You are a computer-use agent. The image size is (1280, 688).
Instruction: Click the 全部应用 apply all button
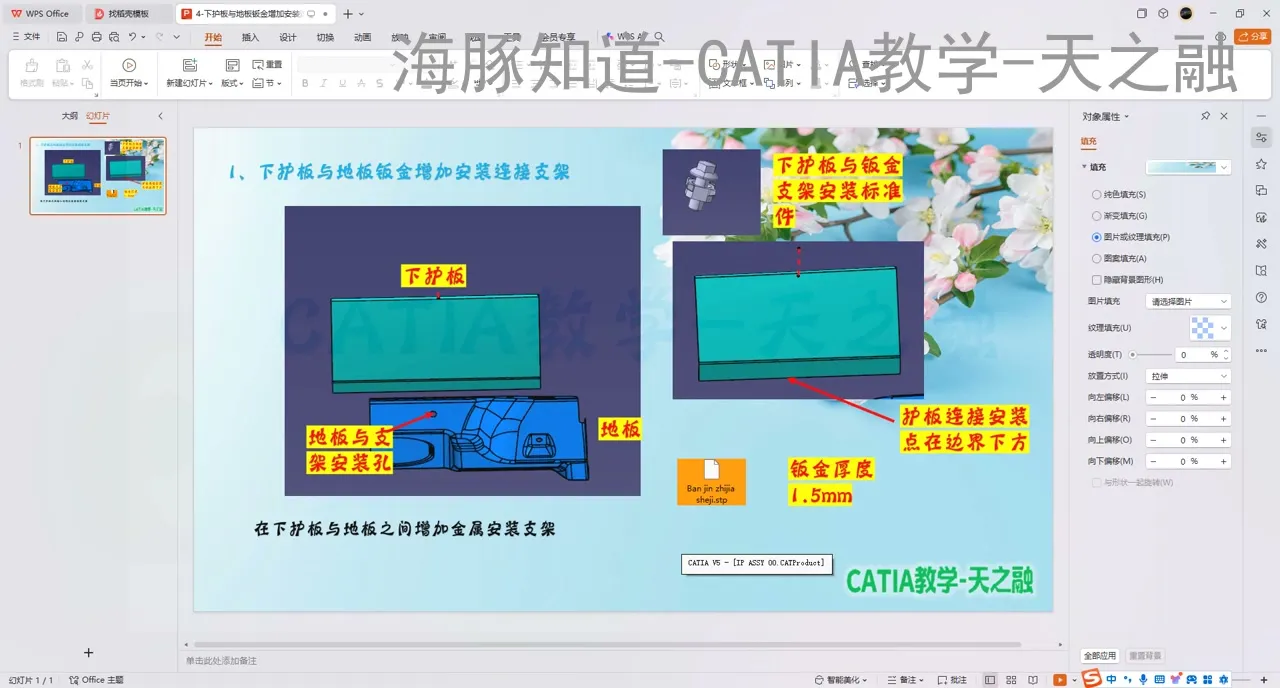1100,655
